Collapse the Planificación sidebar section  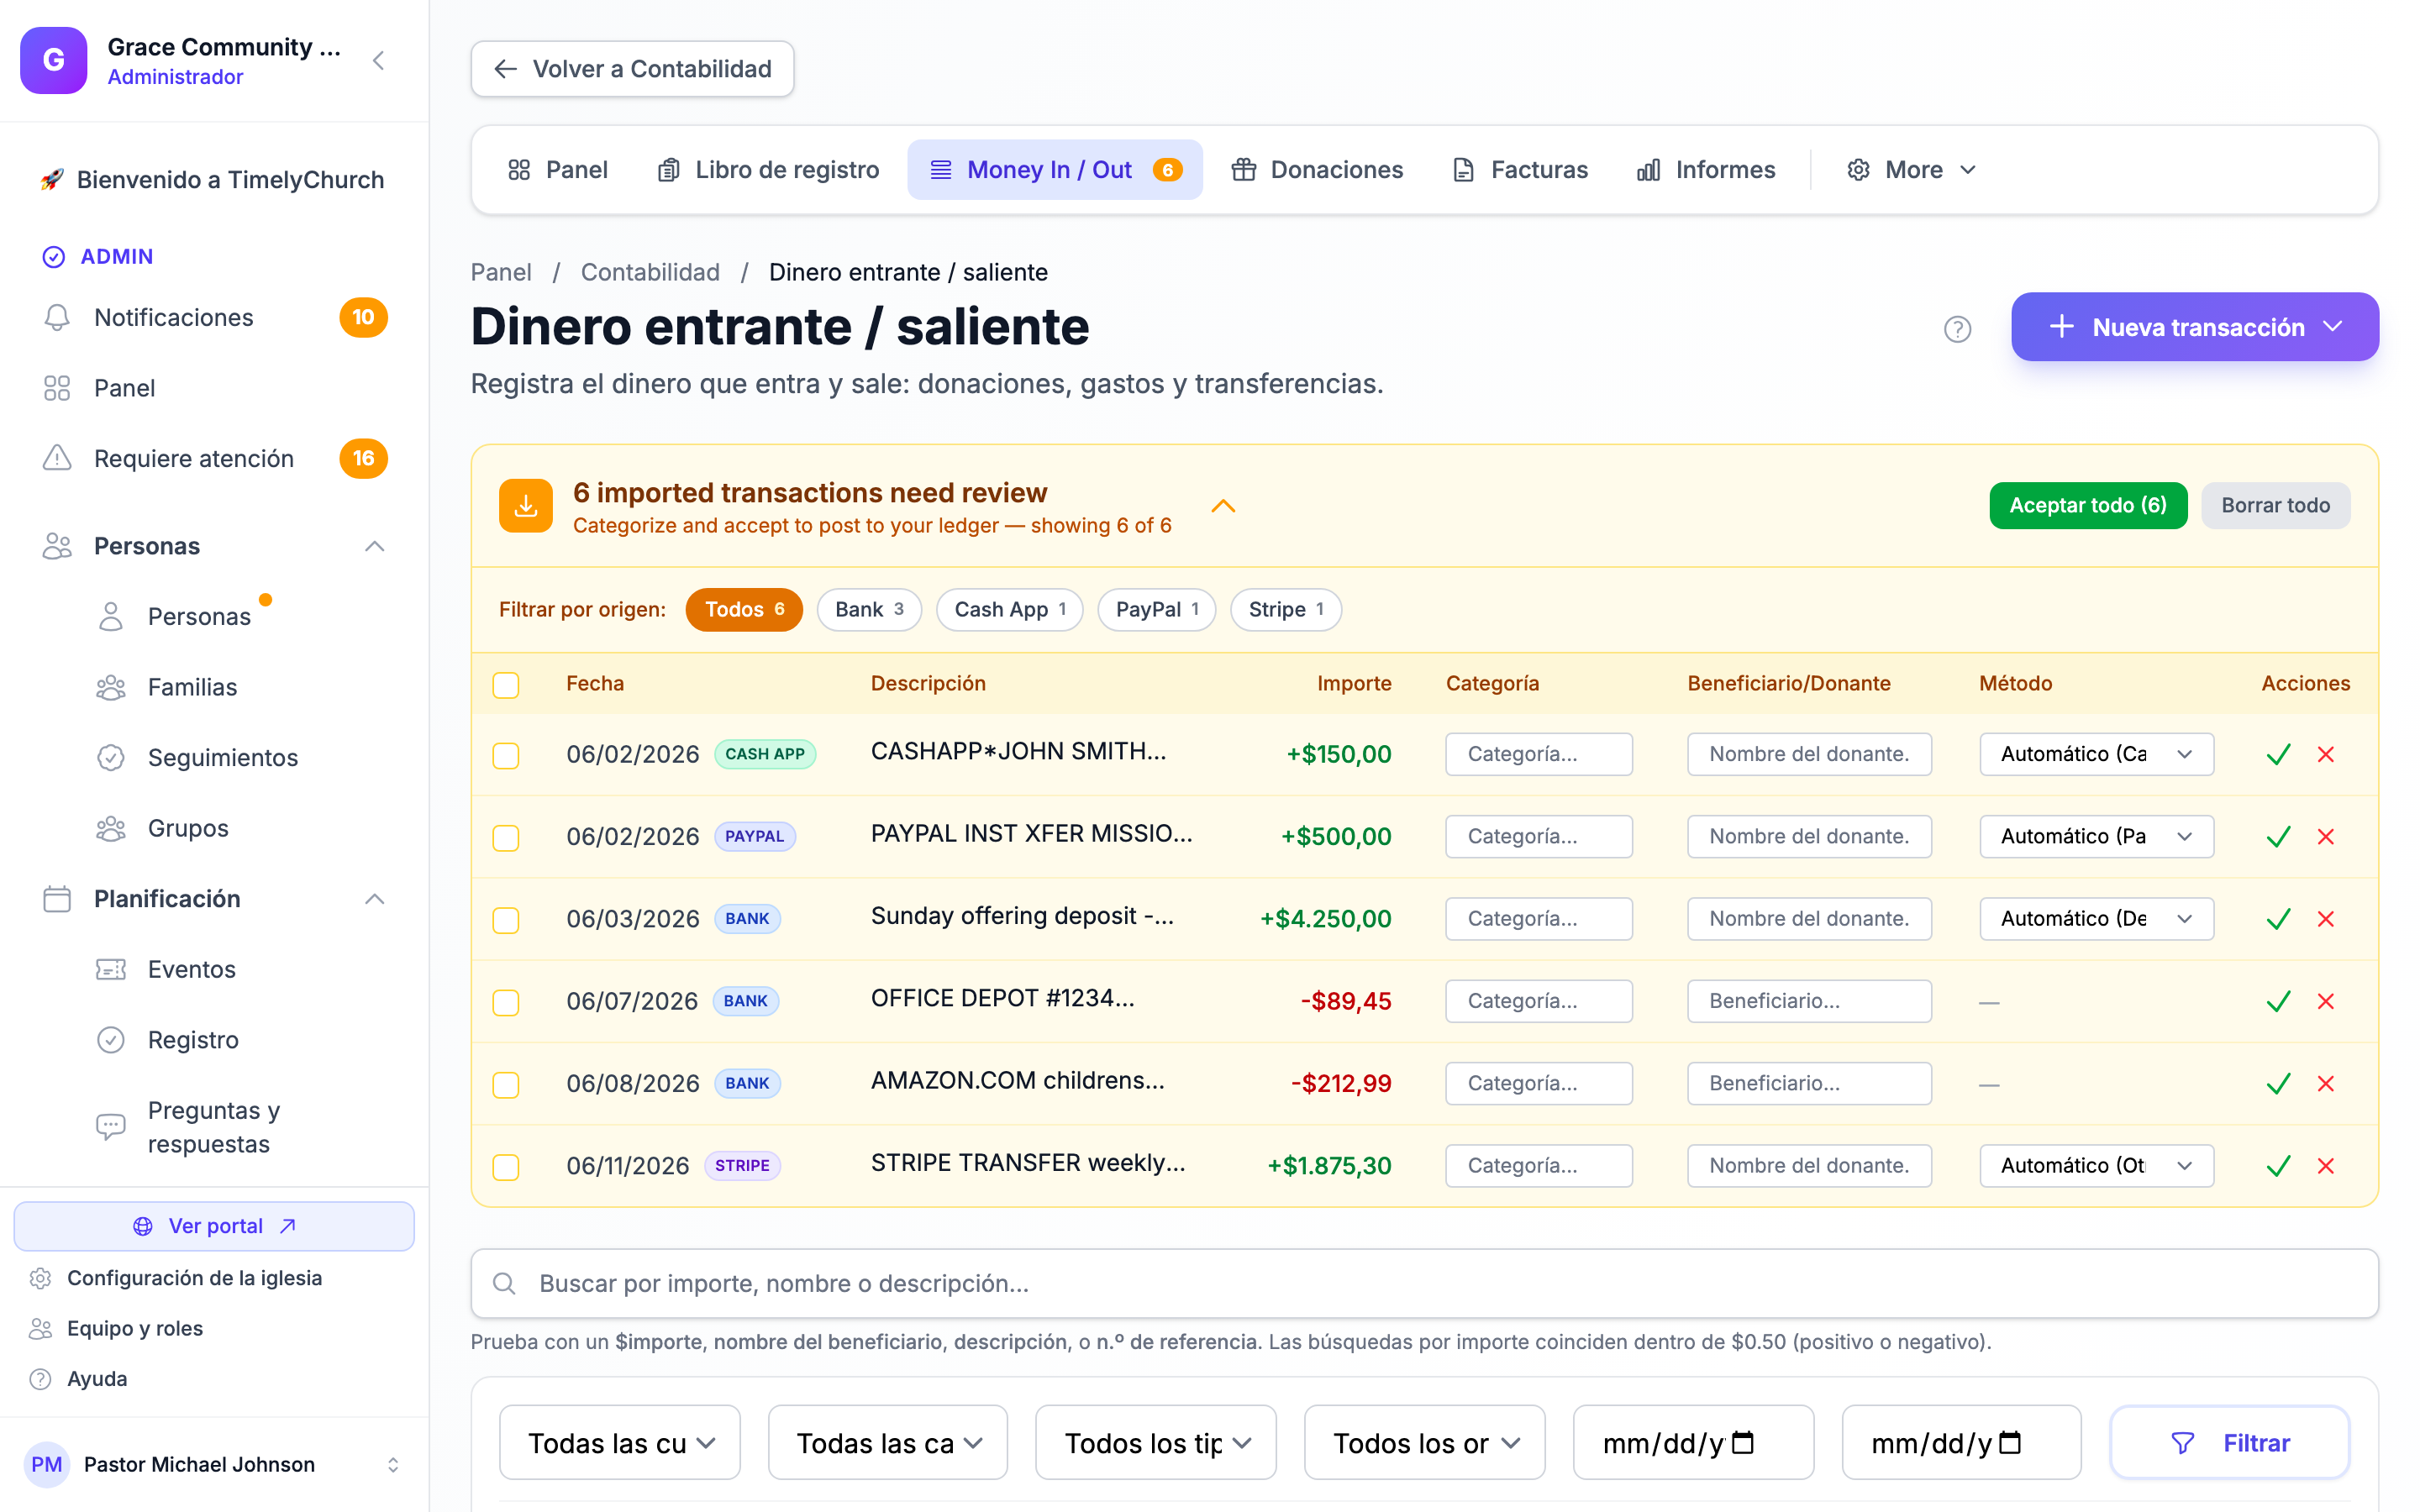375,899
